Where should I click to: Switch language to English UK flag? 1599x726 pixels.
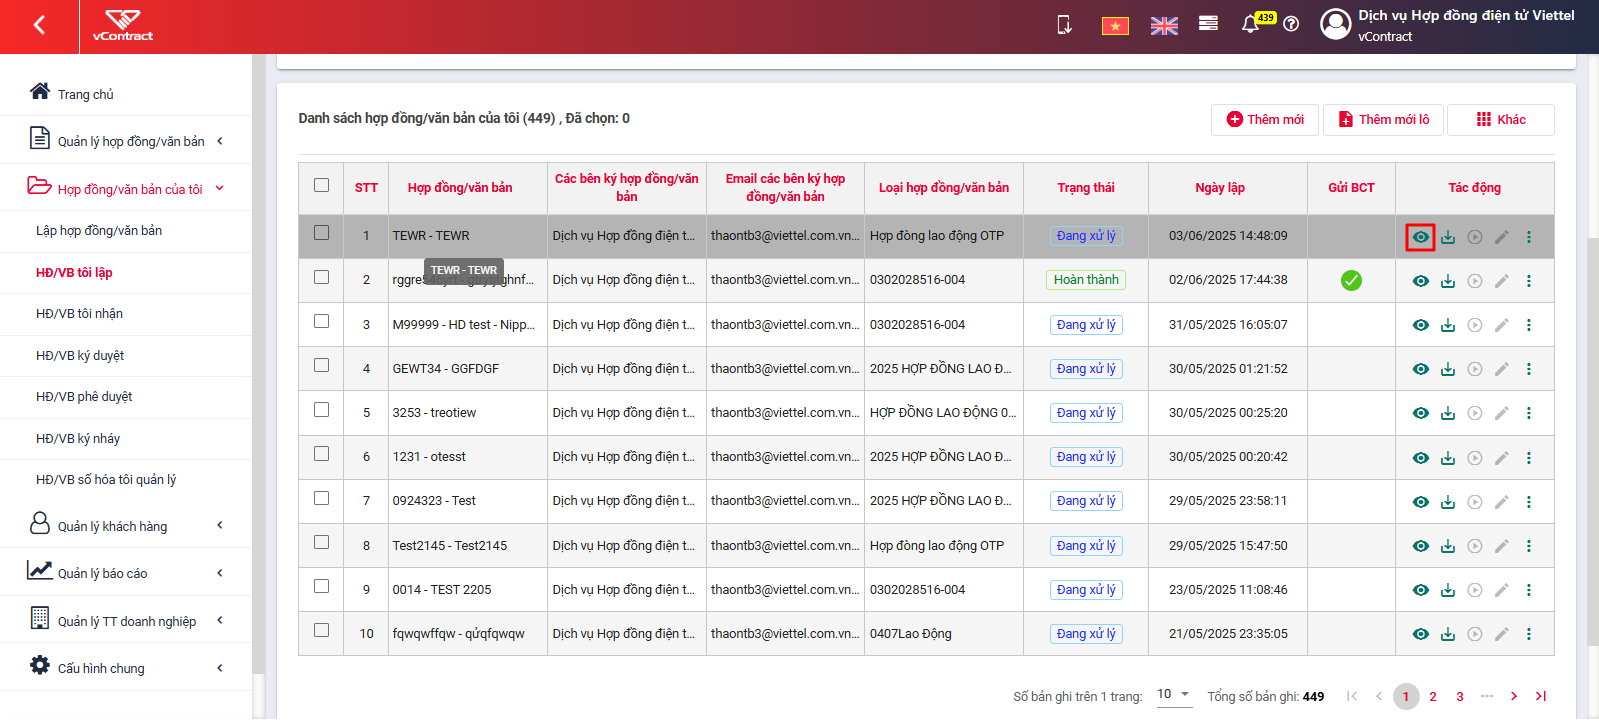pos(1164,26)
